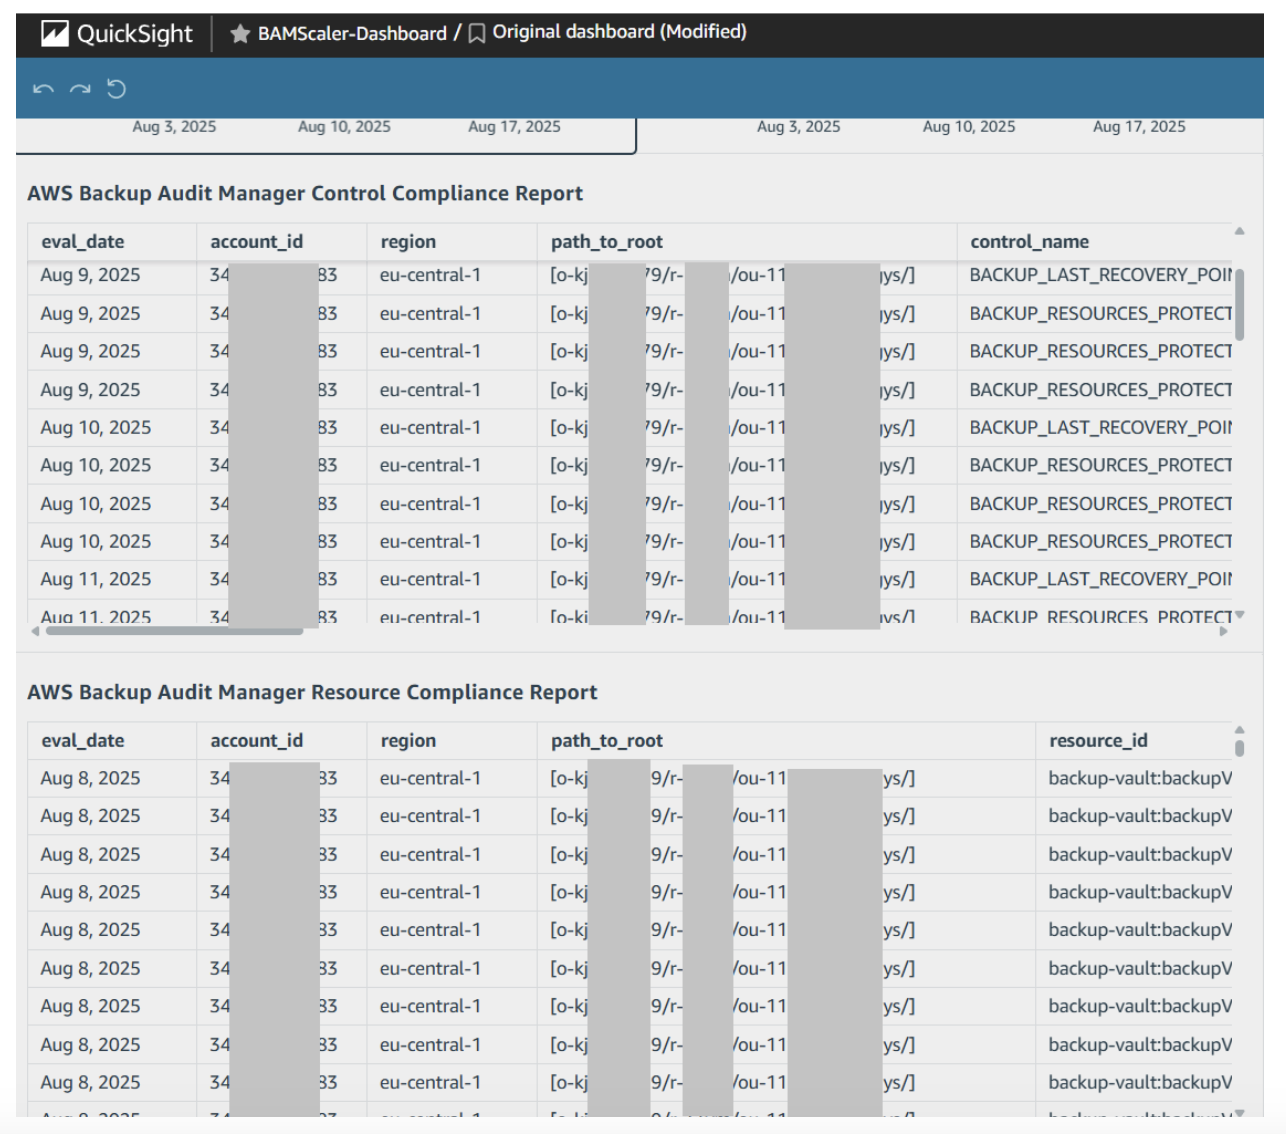Click the QuickSight logo

[x=116, y=34]
